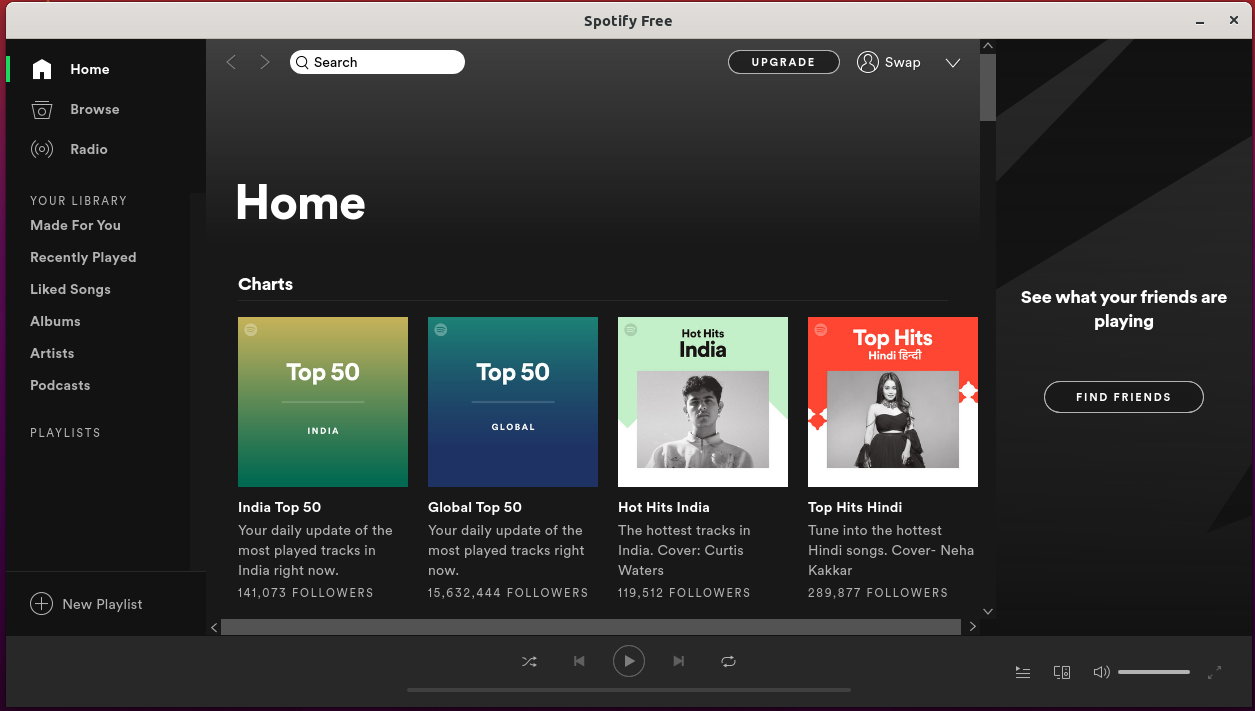The height and width of the screenshot is (711, 1255).
Task: Go back with the left navigation arrow
Action: click(231, 62)
